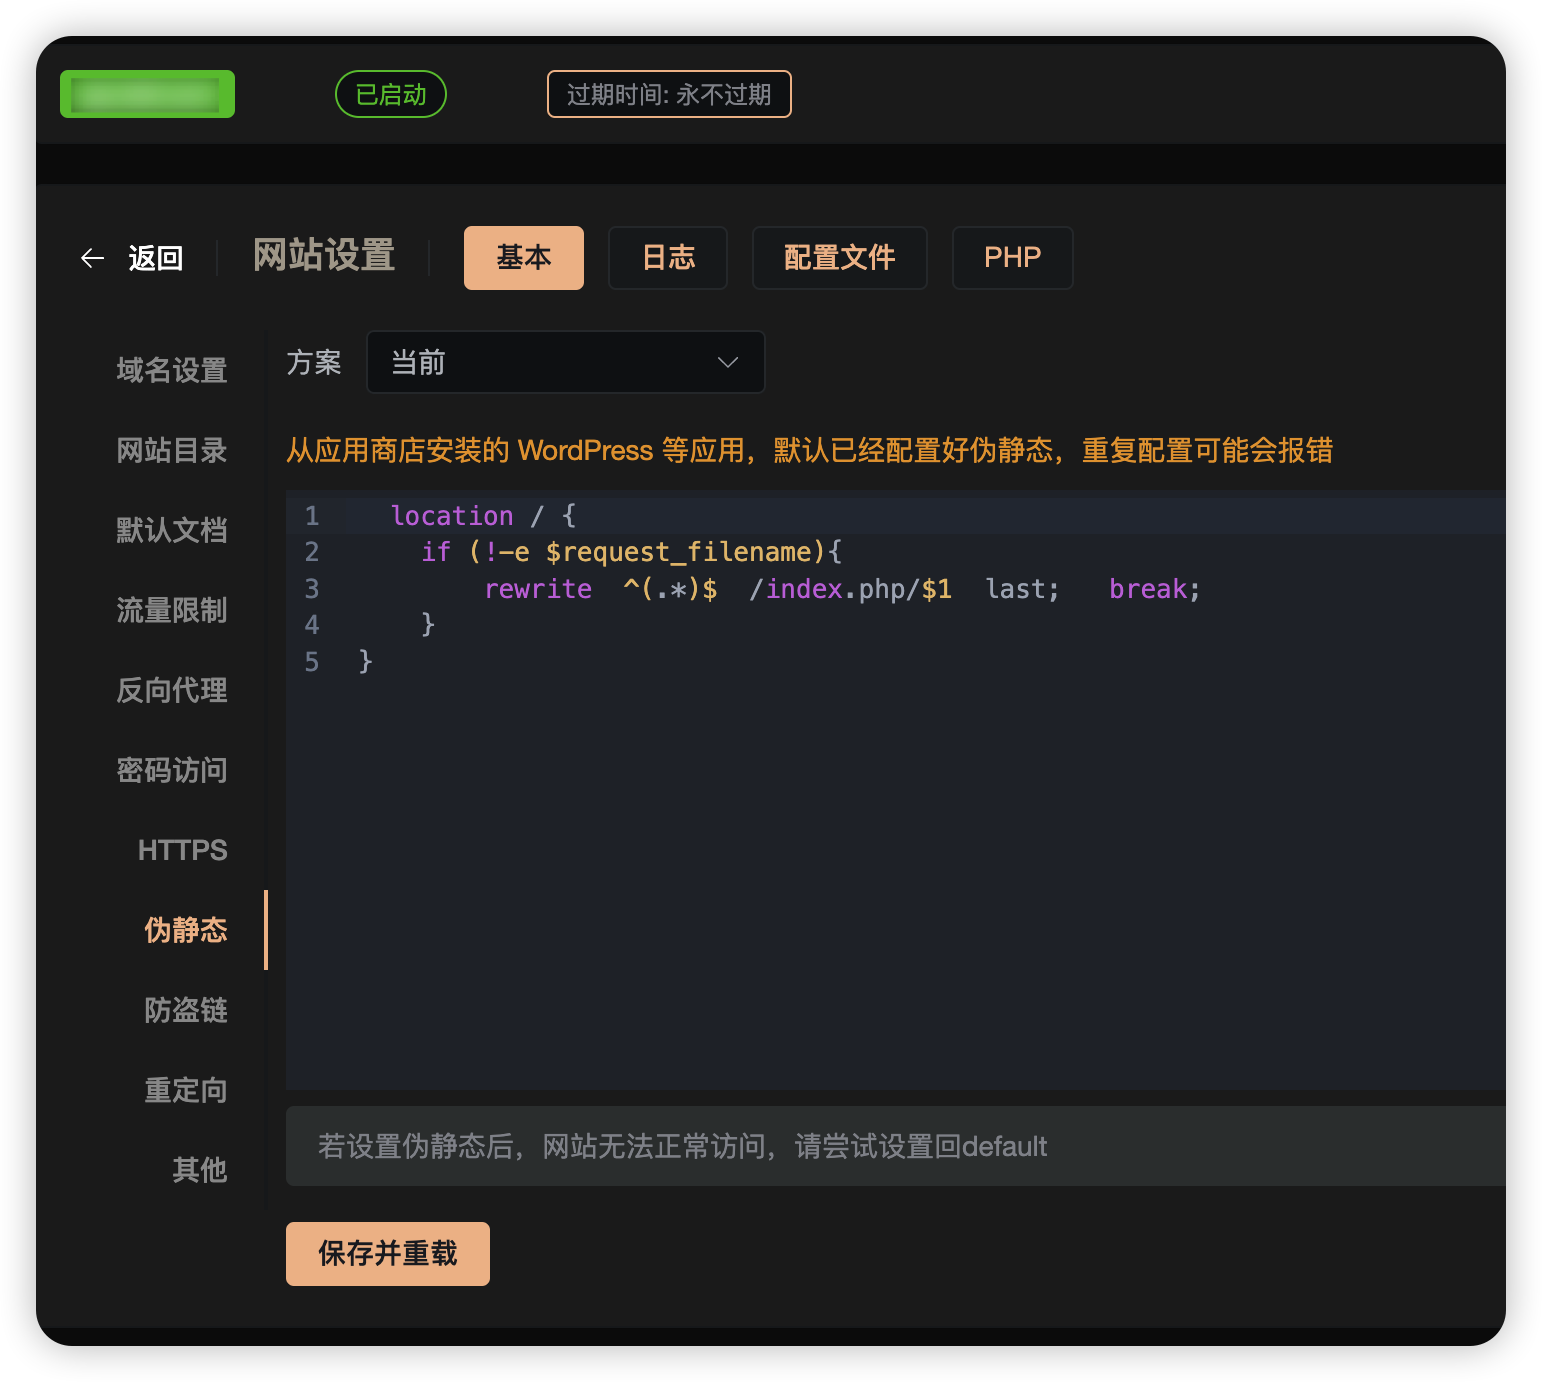Switch to the 基本 tab

click(524, 258)
